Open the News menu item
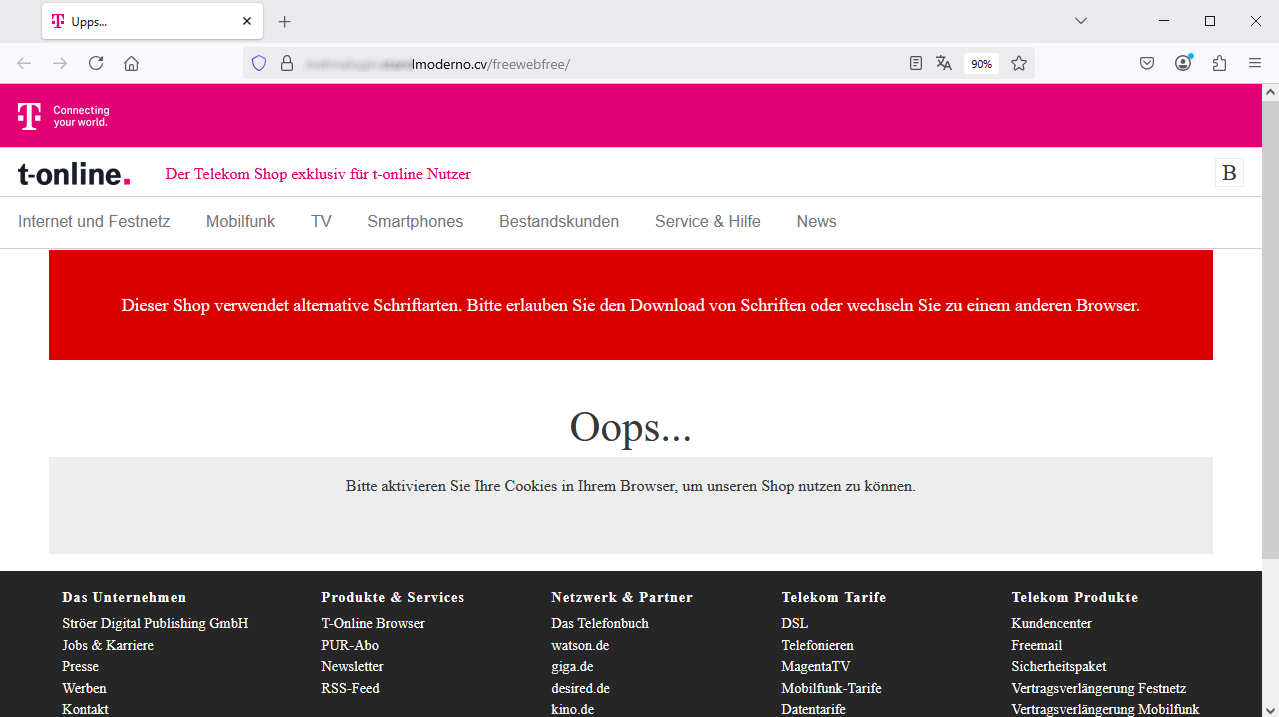Screen dimensions: 1279x717 (x=816, y=222)
